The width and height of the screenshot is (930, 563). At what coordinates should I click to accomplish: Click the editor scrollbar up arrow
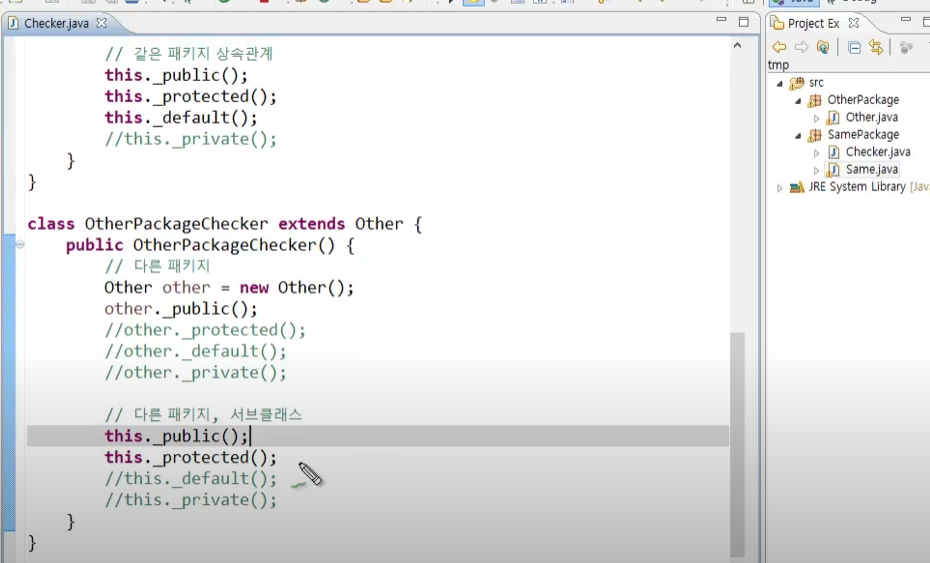click(737, 46)
